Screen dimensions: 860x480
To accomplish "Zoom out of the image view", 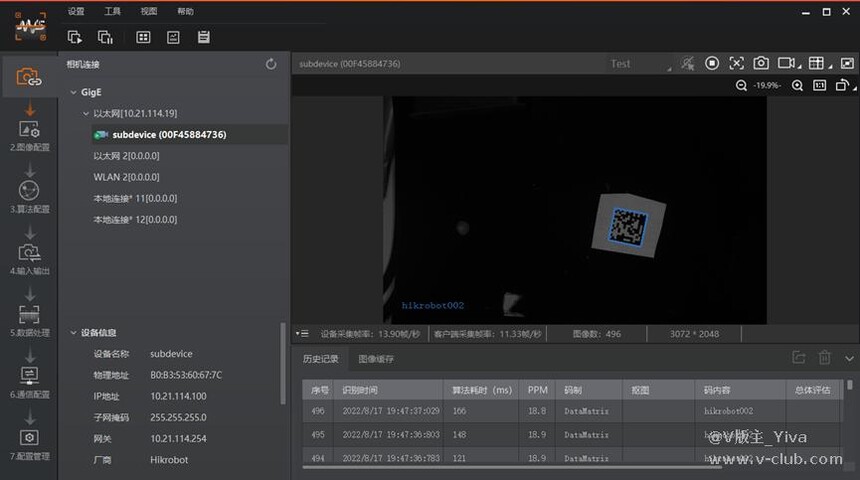I will [741, 86].
